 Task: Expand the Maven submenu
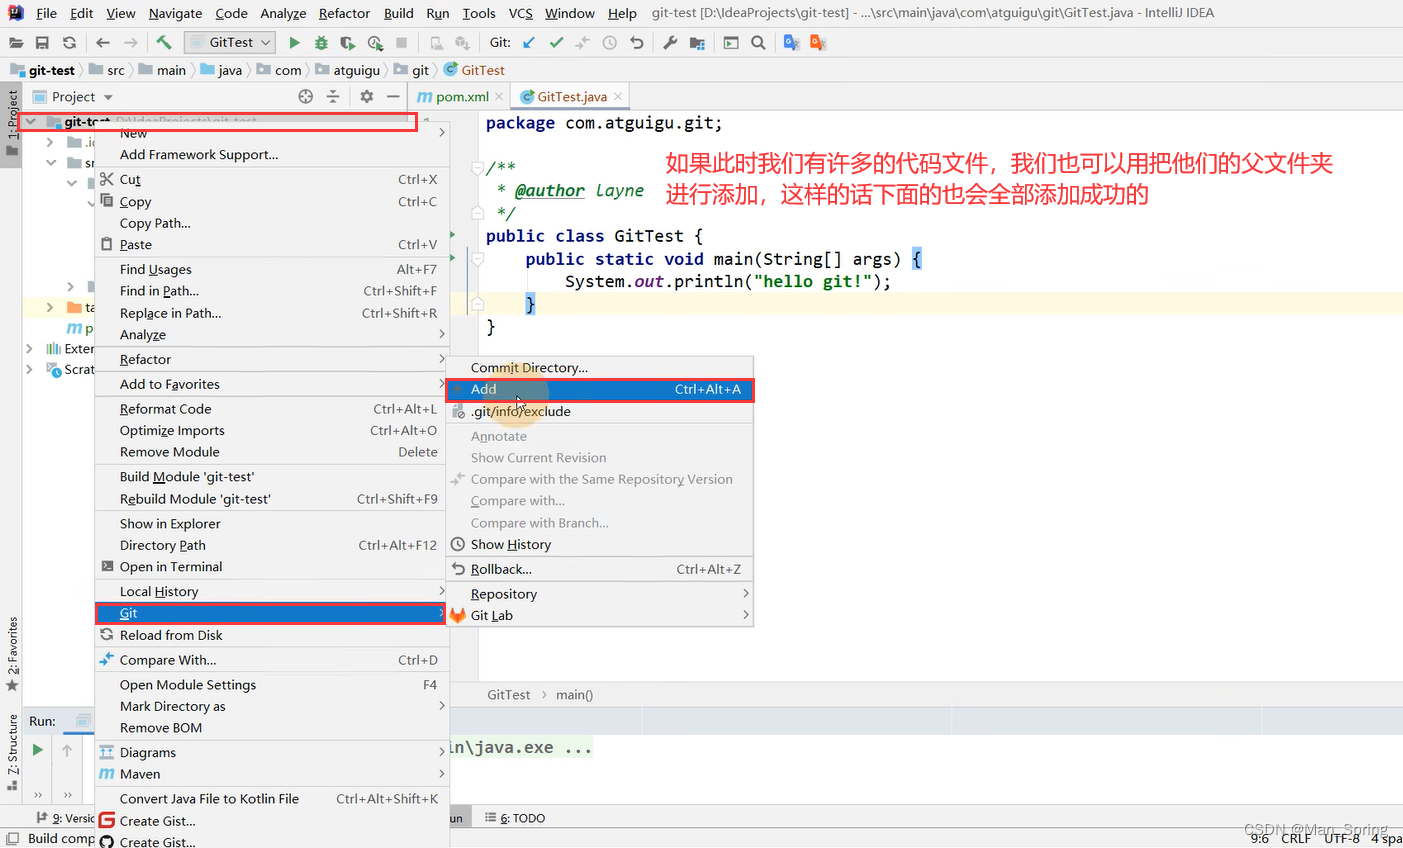pyautogui.click(x=271, y=774)
